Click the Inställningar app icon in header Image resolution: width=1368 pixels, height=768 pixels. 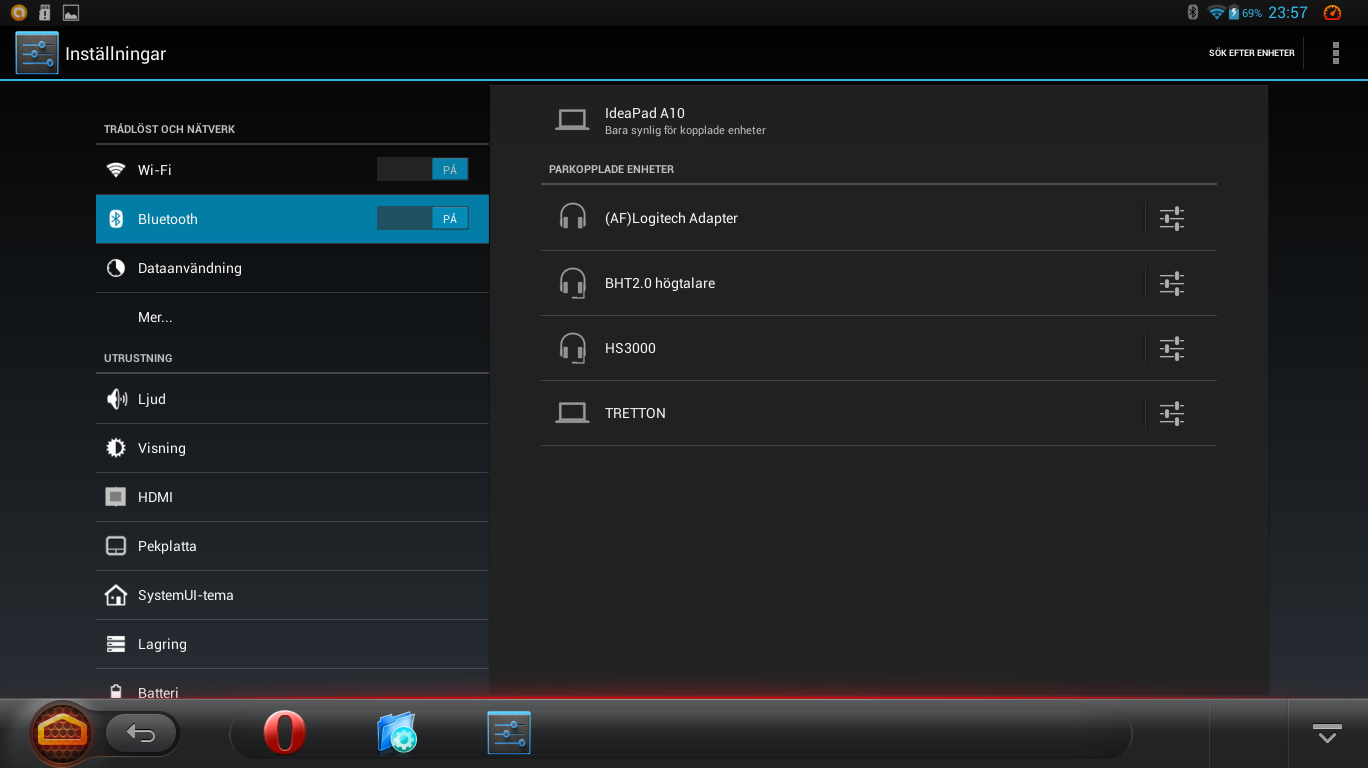tap(37, 53)
